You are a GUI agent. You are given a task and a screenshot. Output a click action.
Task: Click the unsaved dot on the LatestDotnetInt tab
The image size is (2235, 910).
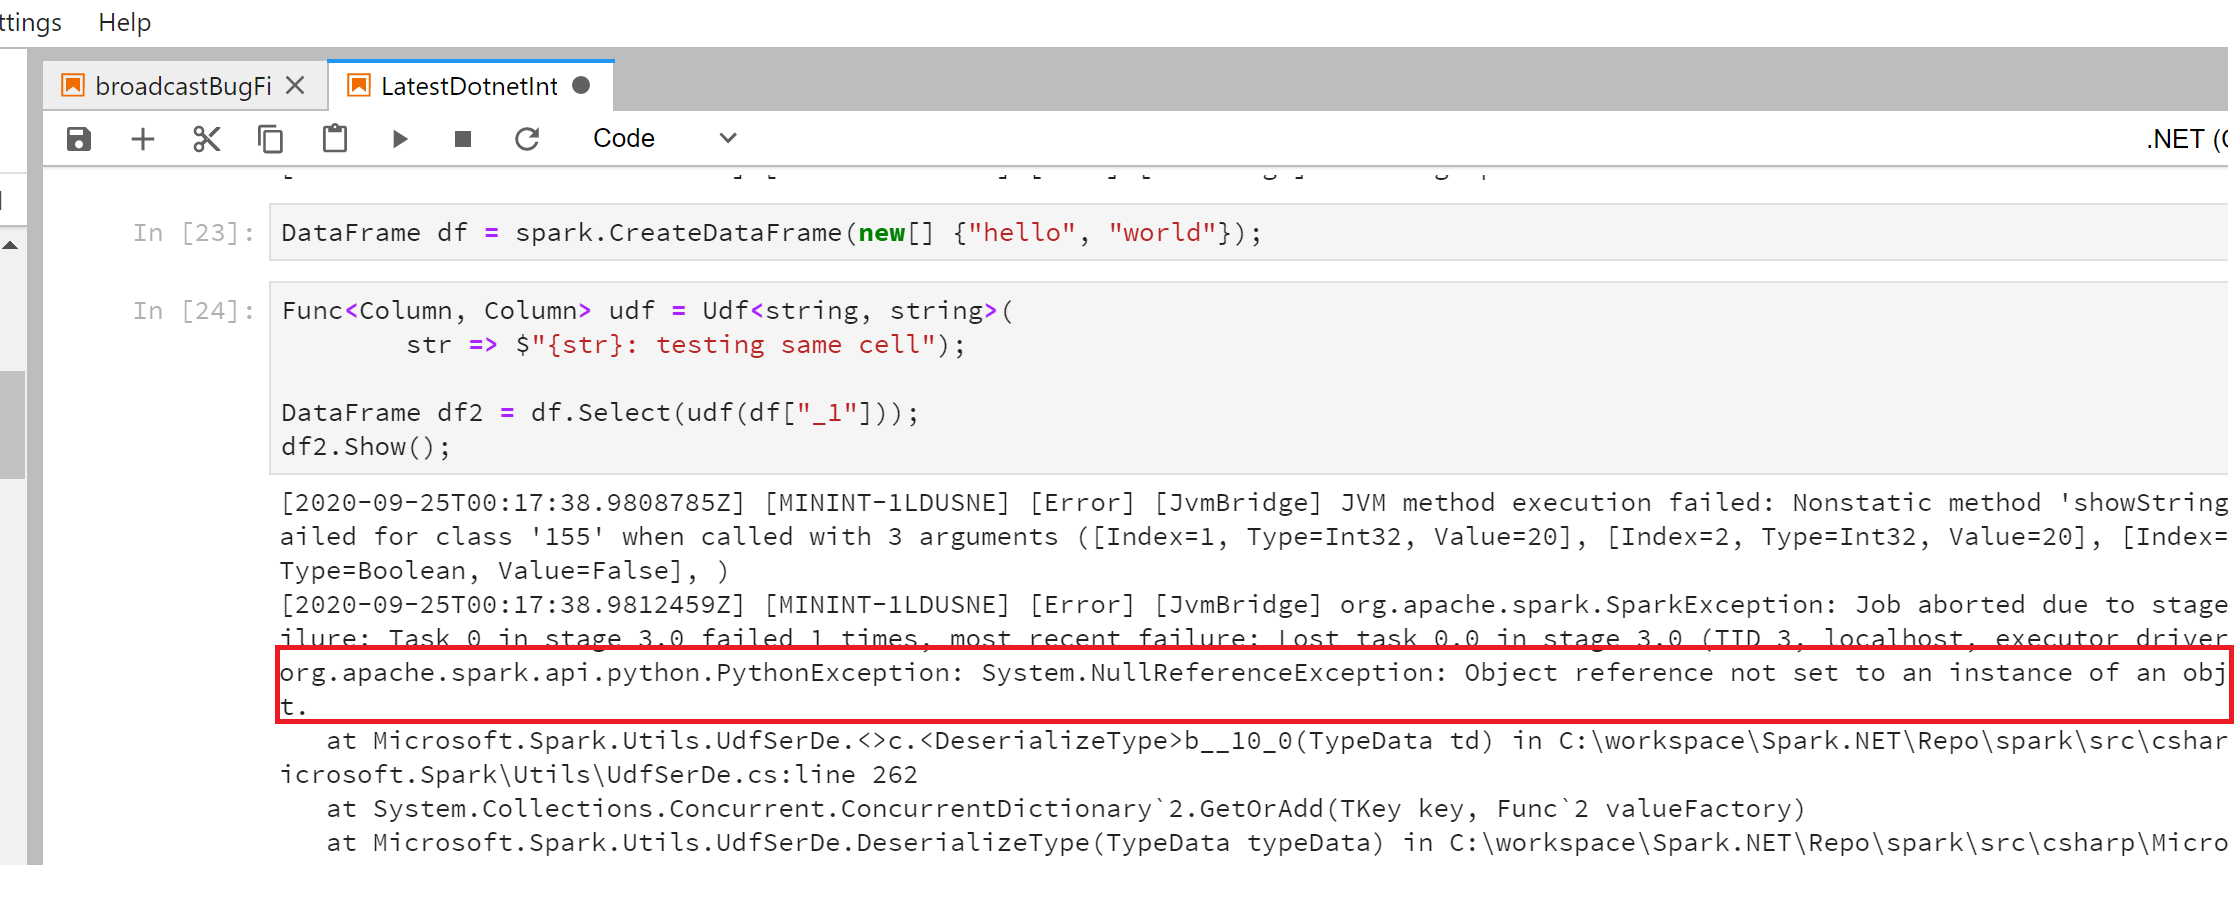click(581, 86)
